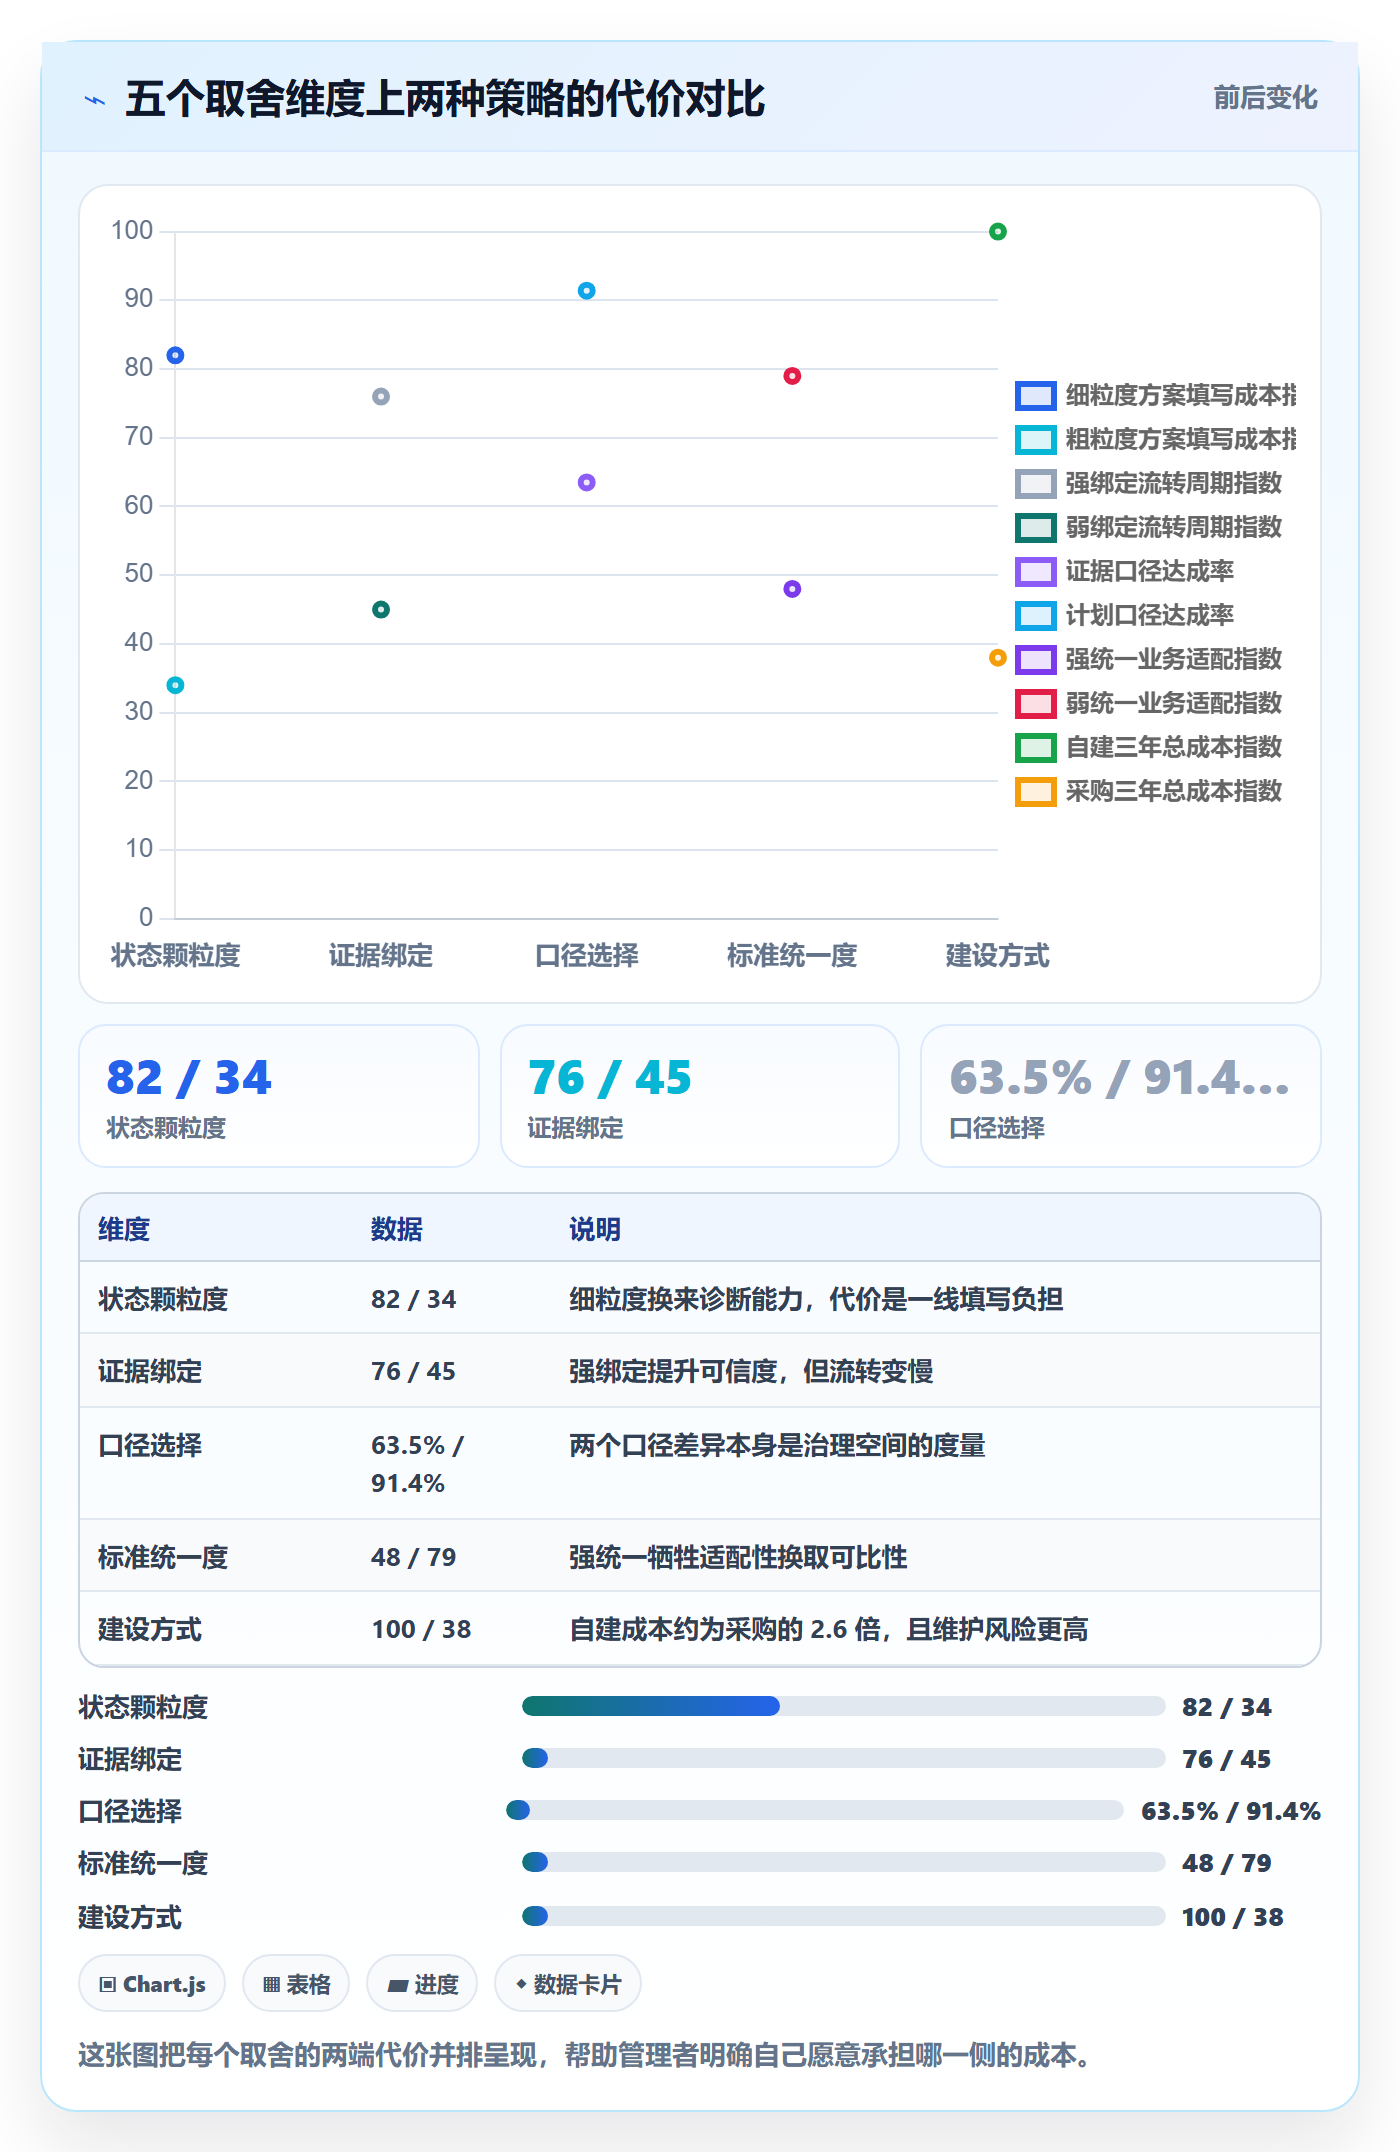Select the 表格 tag

(296, 1984)
